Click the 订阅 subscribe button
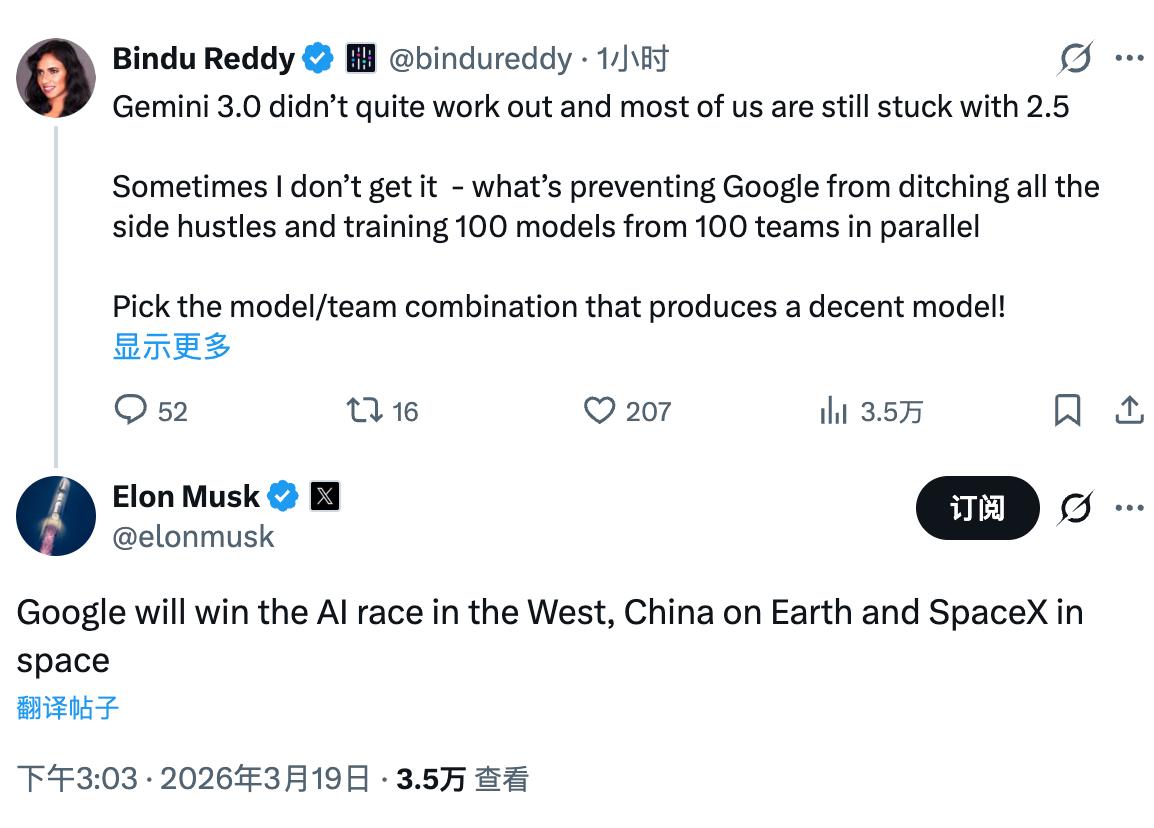The width and height of the screenshot is (1154, 828). tap(977, 508)
